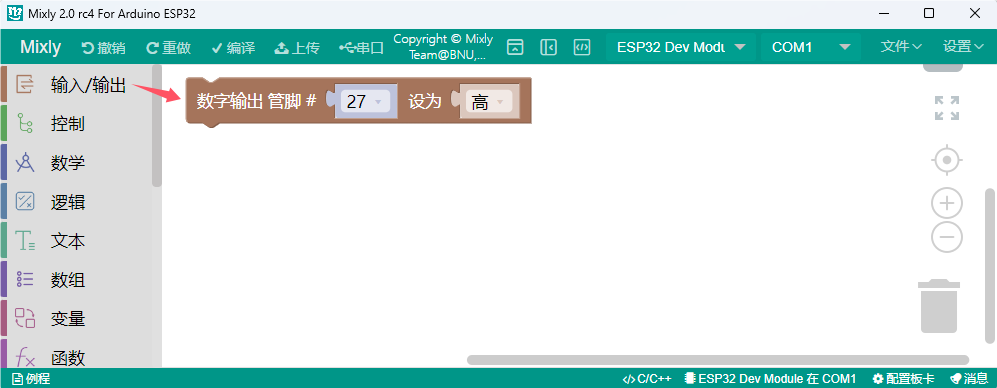Click the Copyright Mixly Team text
This screenshot has height=388, width=997.
(x=443, y=47)
